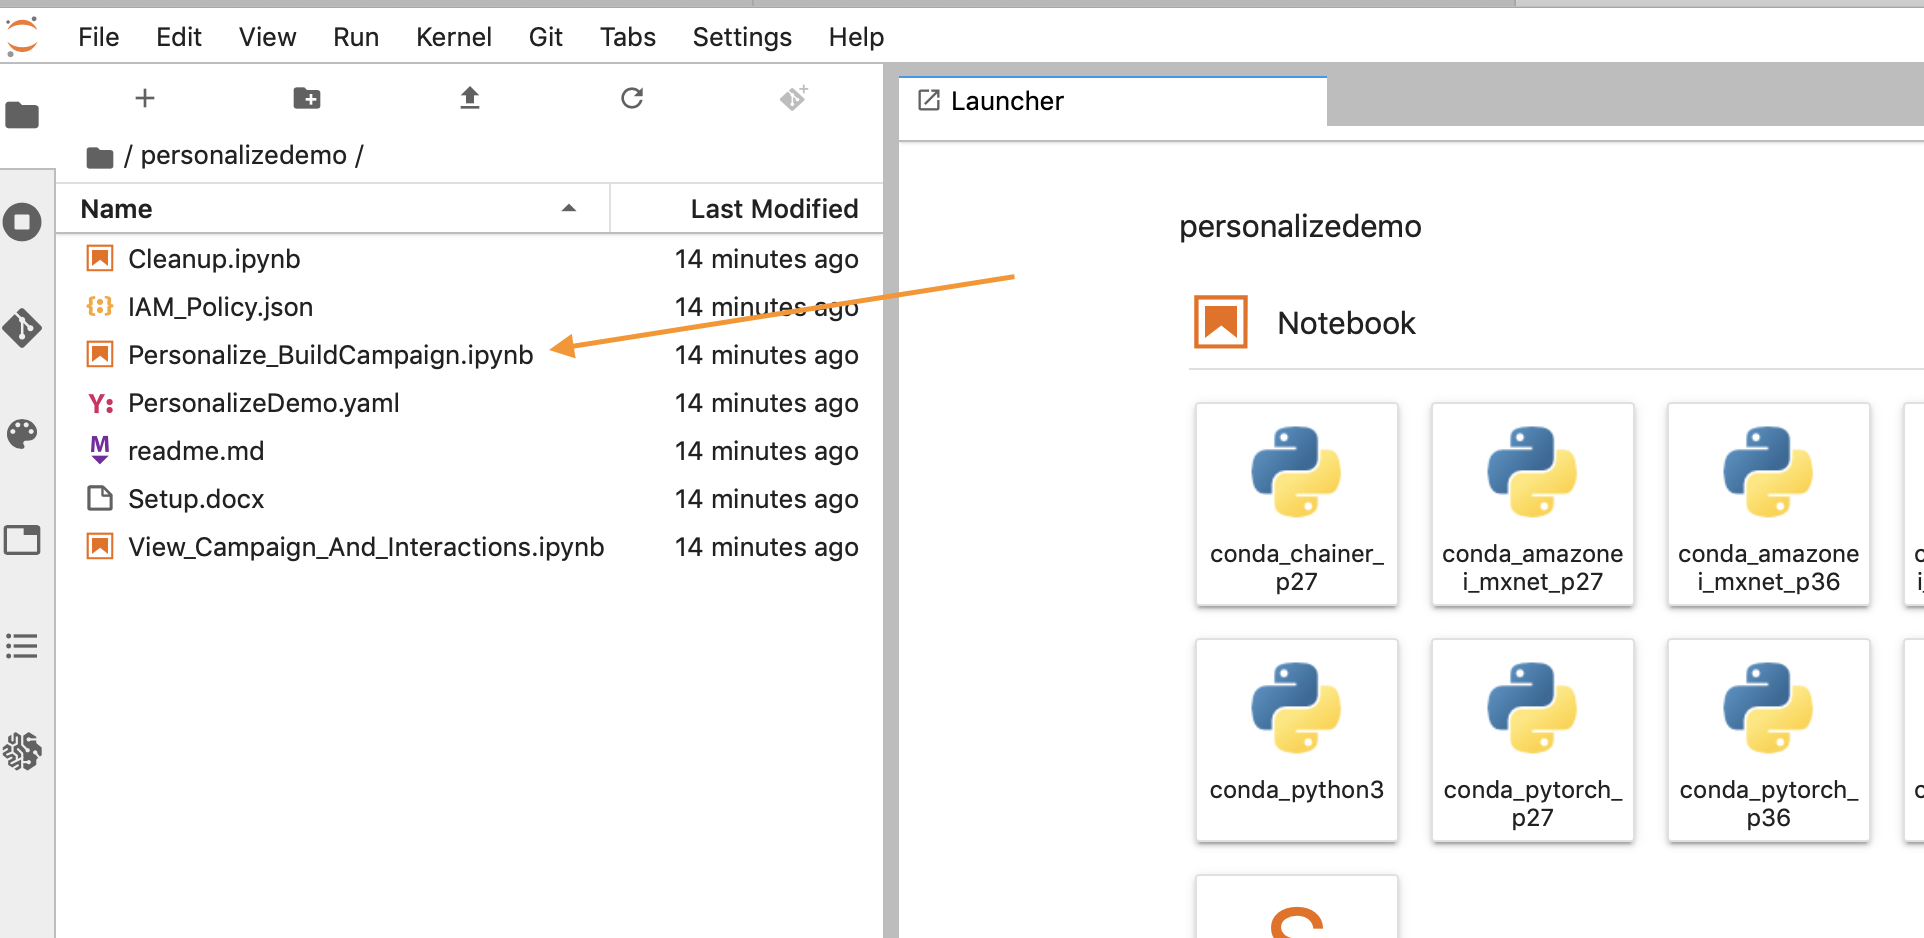Click the Notebook section icon in Launcher
The width and height of the screenshot is (1924, 938).
(x=1221, y=322)
